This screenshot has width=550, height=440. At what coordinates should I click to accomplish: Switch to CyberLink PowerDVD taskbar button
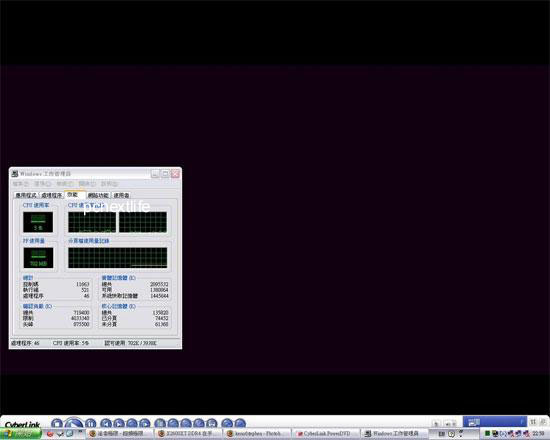327,434
